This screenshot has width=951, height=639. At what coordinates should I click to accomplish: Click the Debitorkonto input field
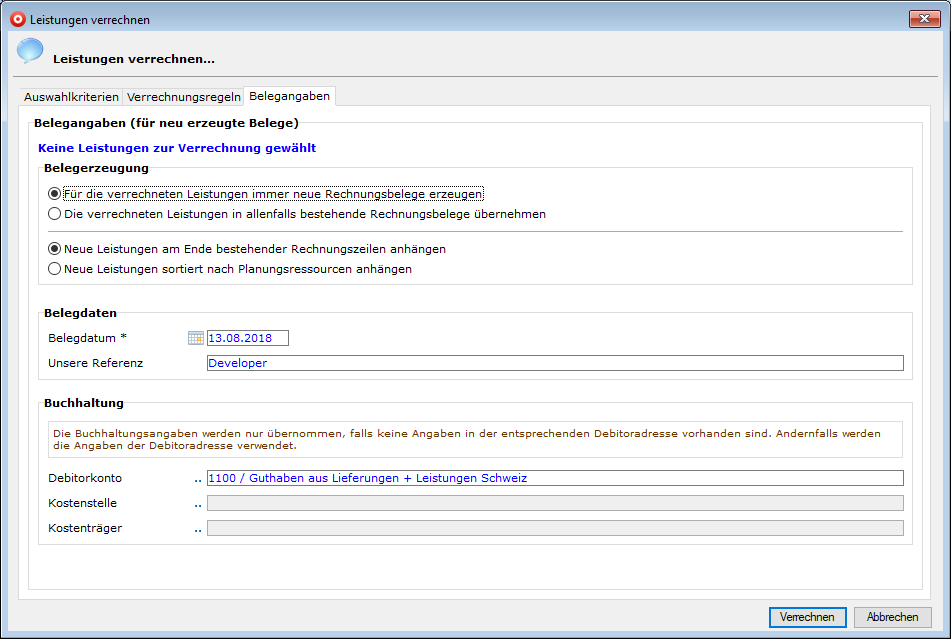(554, 478)
